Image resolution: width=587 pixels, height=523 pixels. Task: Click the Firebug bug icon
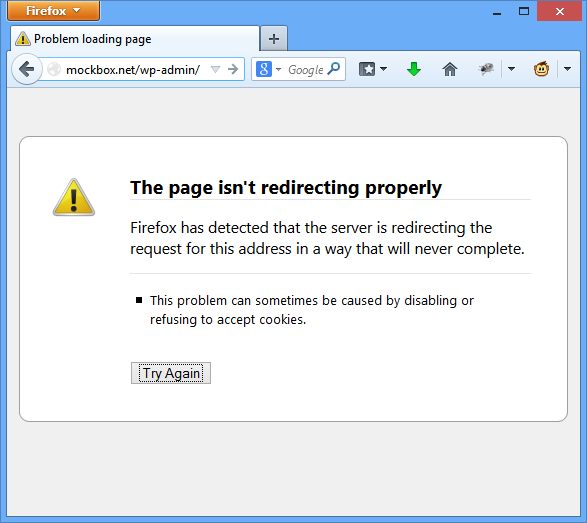pyautogui.click(x=486, y=69)
